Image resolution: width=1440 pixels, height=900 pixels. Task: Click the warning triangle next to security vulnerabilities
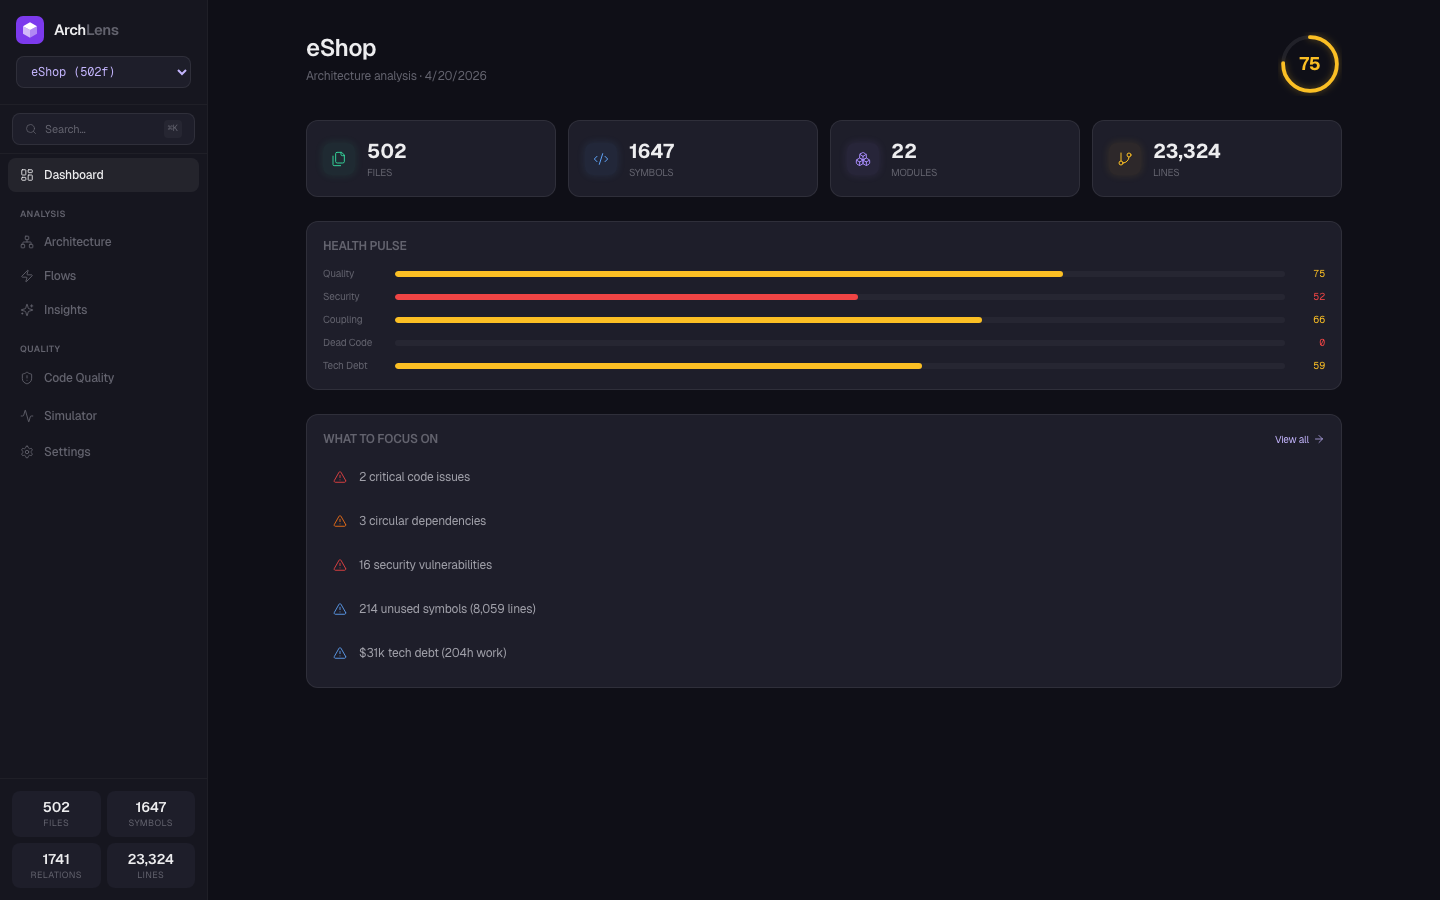(340, 564)
